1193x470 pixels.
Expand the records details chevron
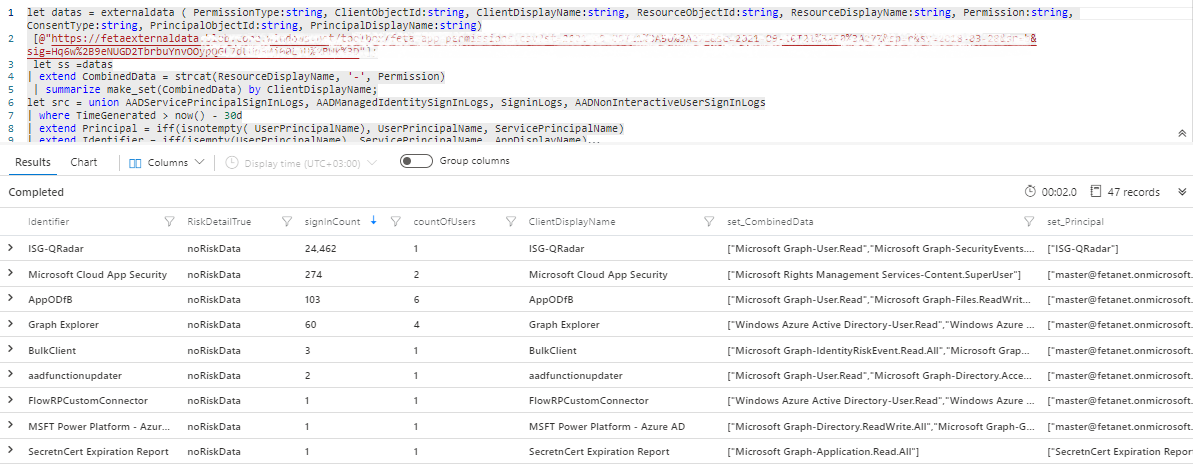click(1182, 192)
